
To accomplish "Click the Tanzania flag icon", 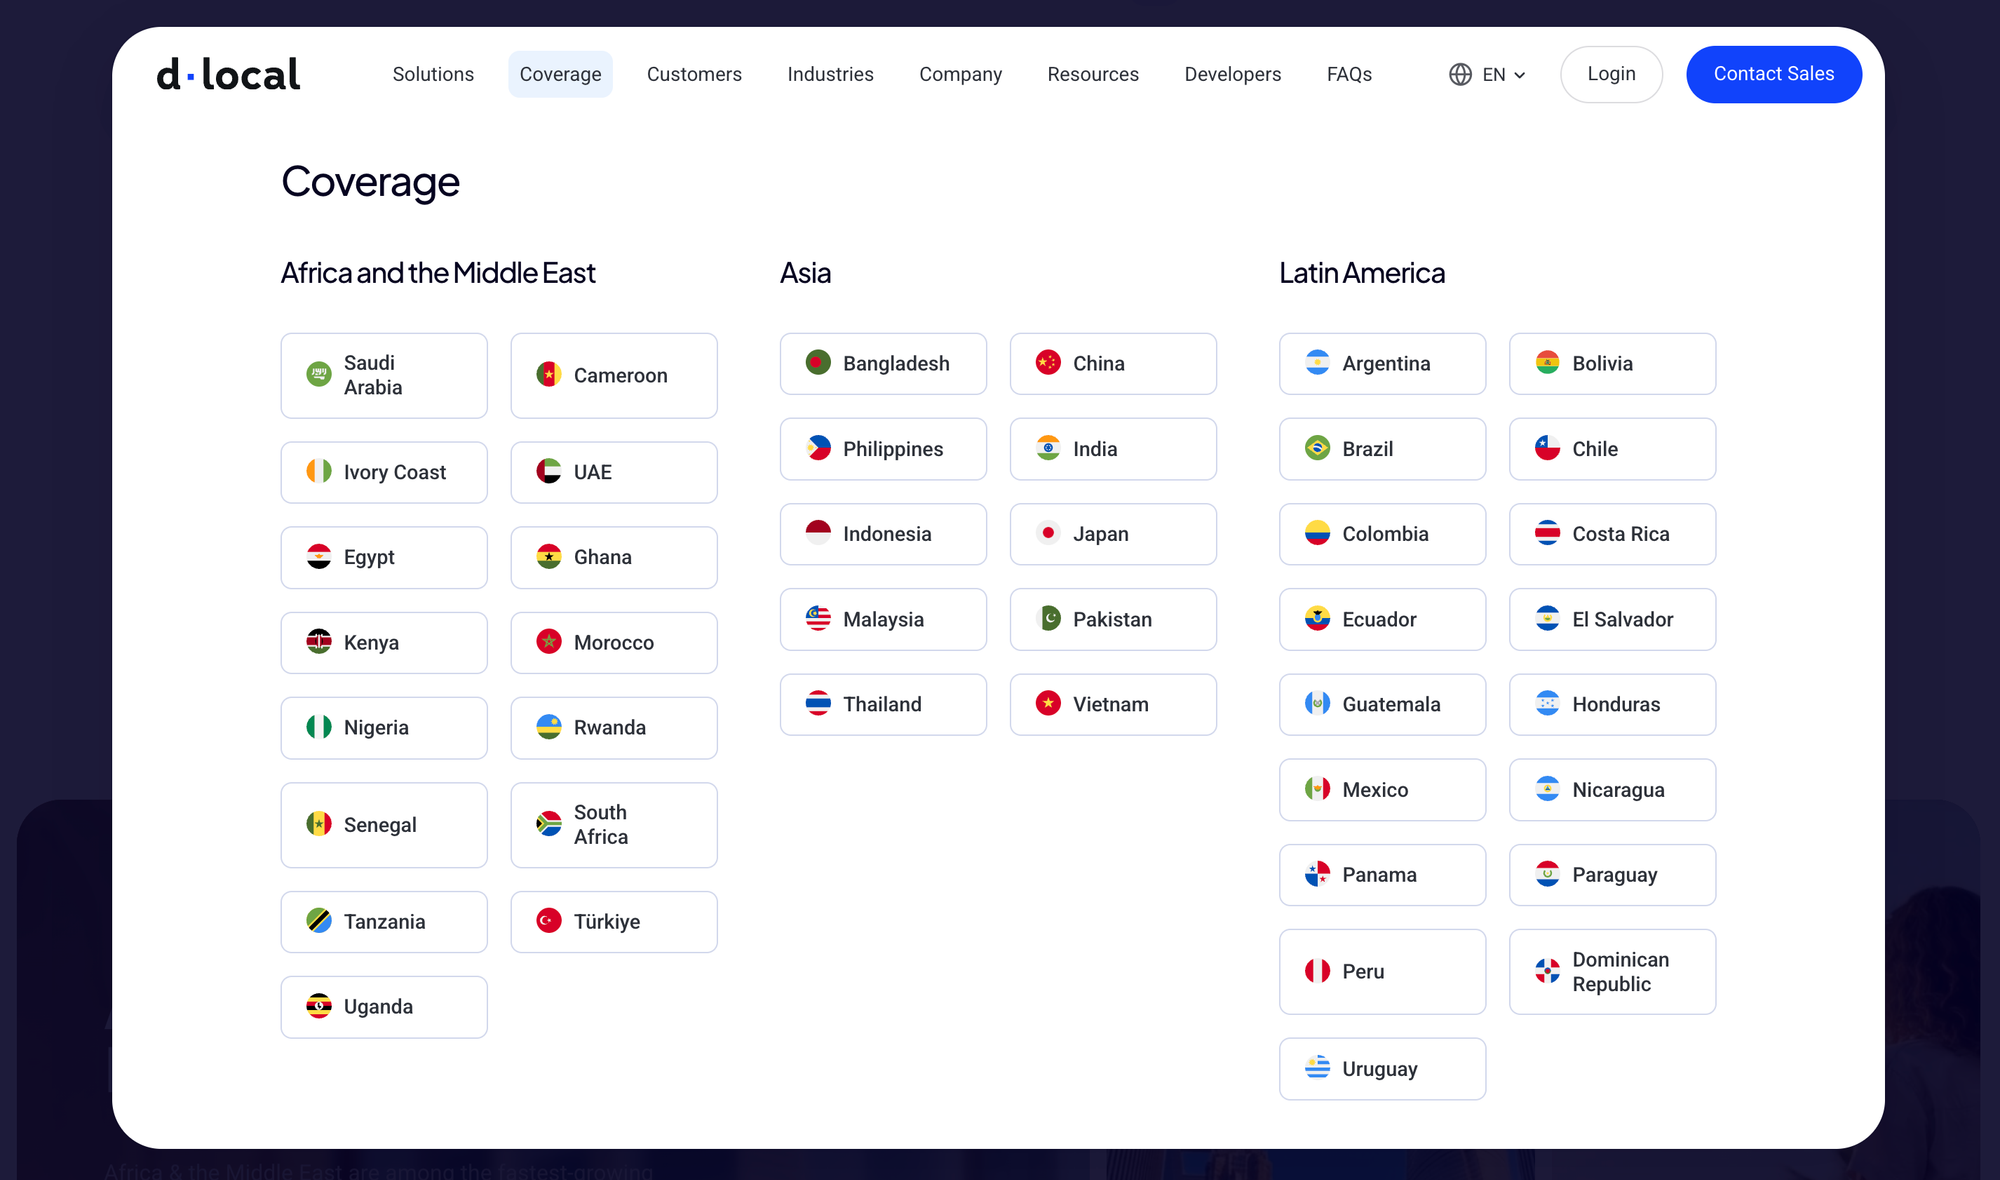I will tap(319, 921).
